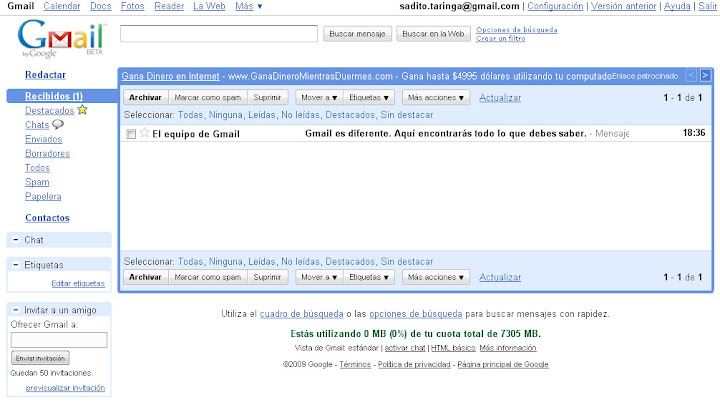Select No leídas in top Seleccionar row
This screenshot has height=405, width=720.
(x=300, y=115)
